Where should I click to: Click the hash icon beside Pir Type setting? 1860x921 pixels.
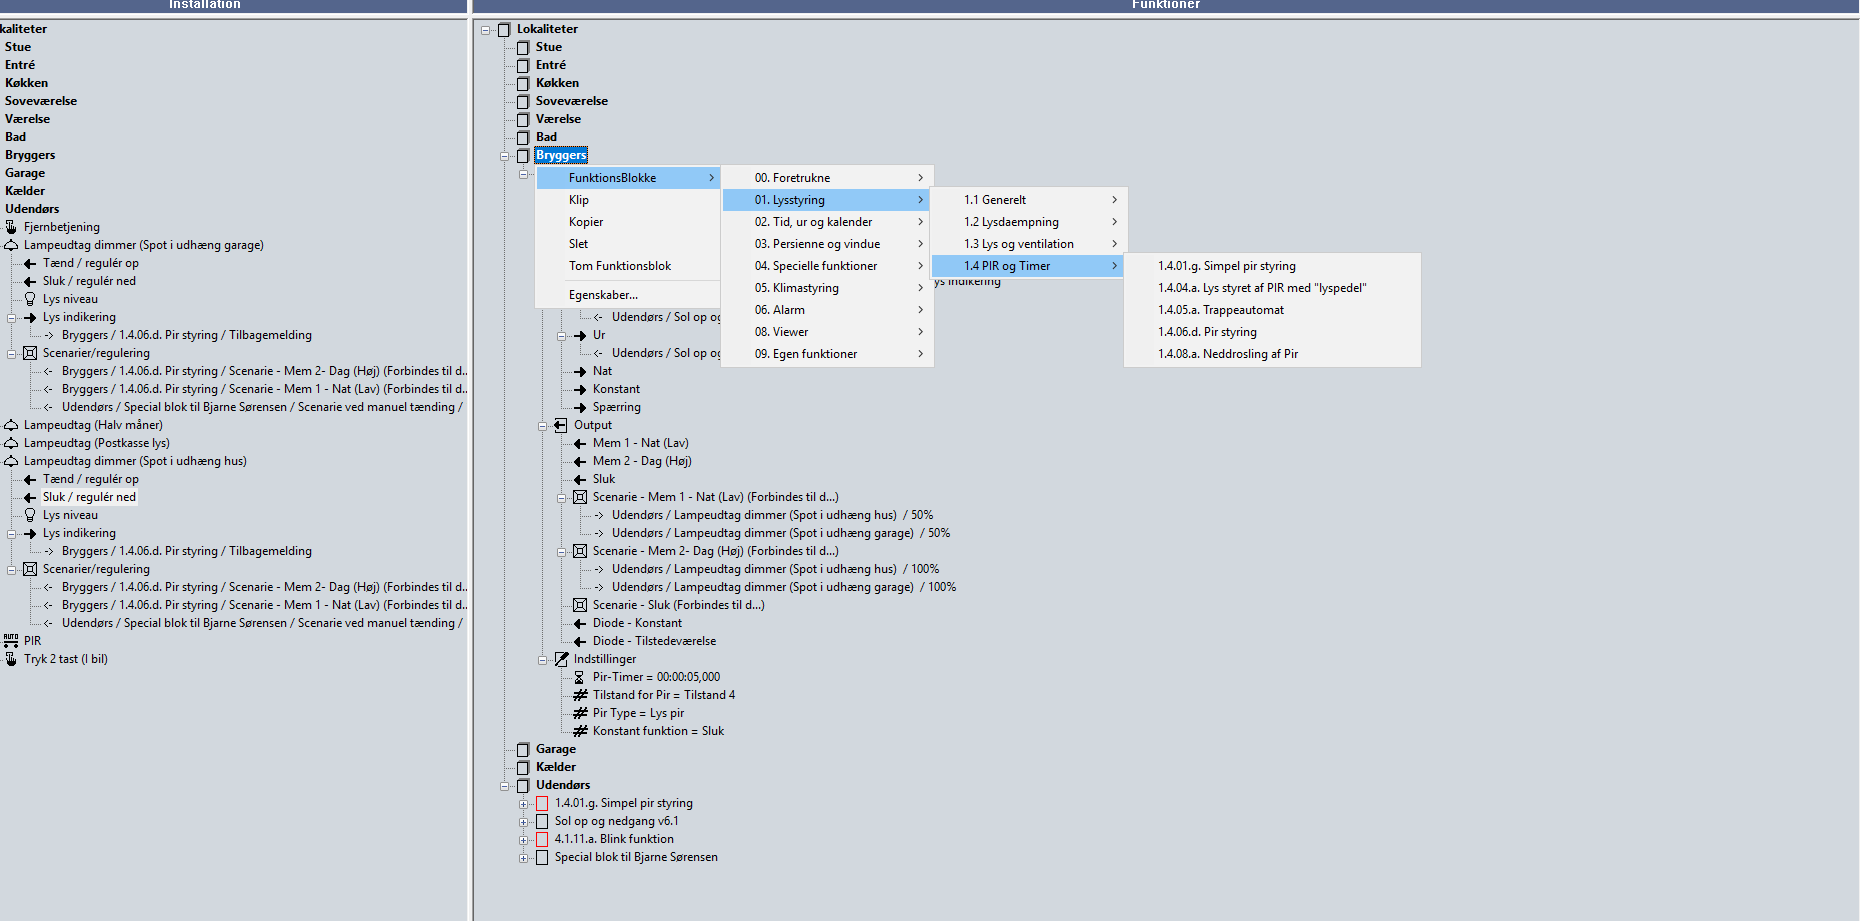[580, 713]
